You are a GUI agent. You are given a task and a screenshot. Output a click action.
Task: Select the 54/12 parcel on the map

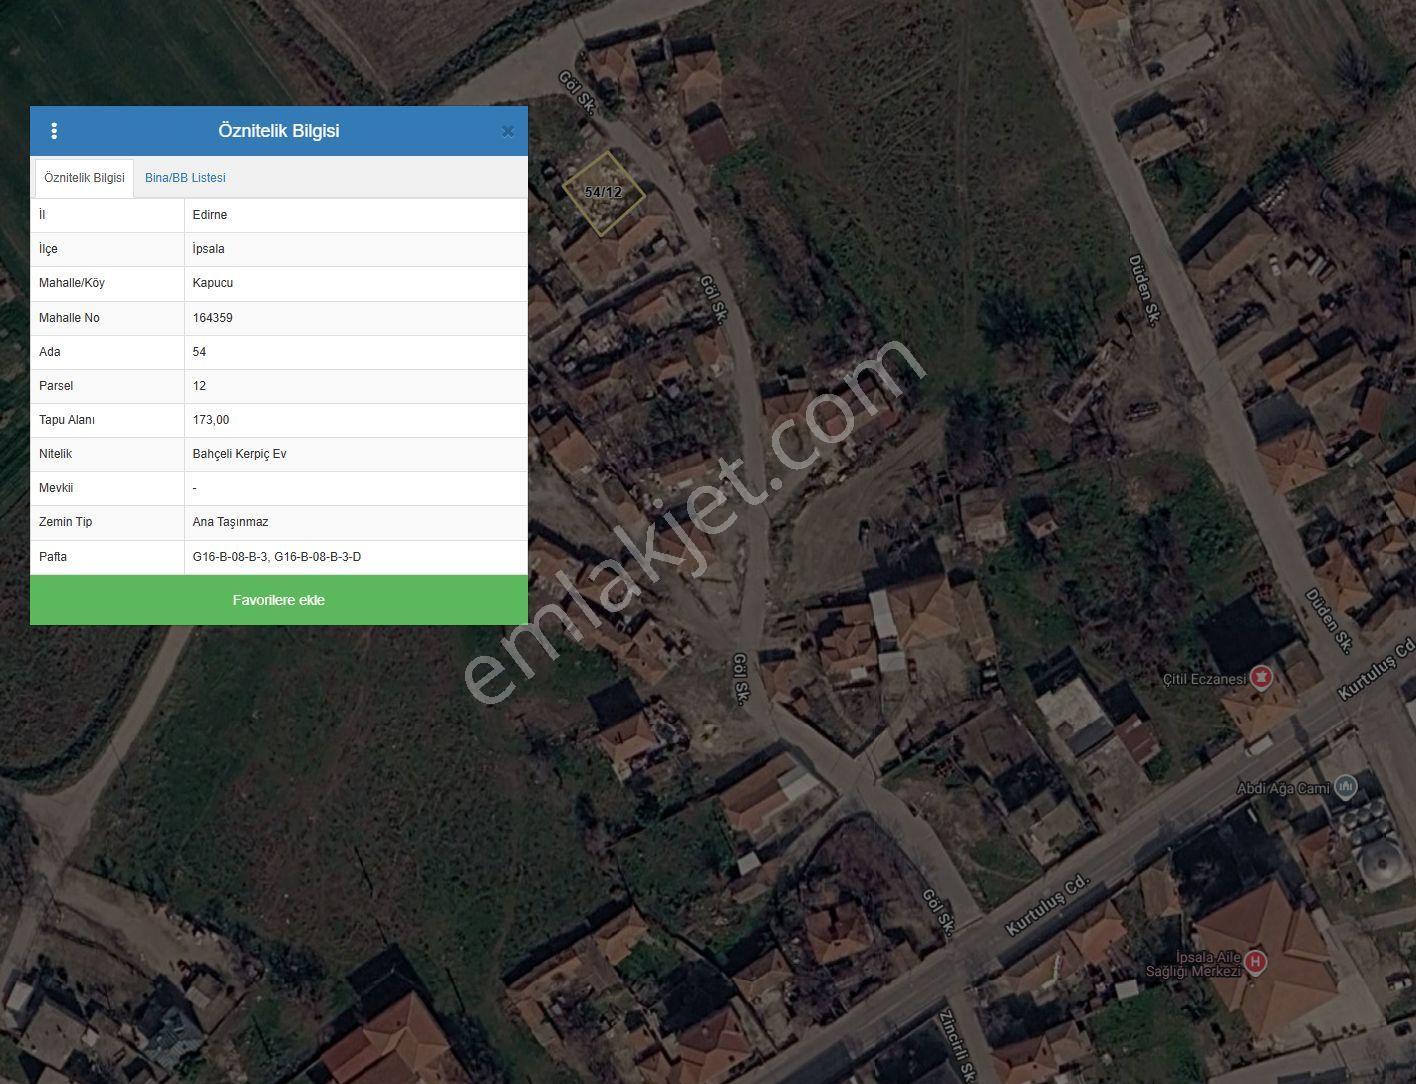click(603, 193)
